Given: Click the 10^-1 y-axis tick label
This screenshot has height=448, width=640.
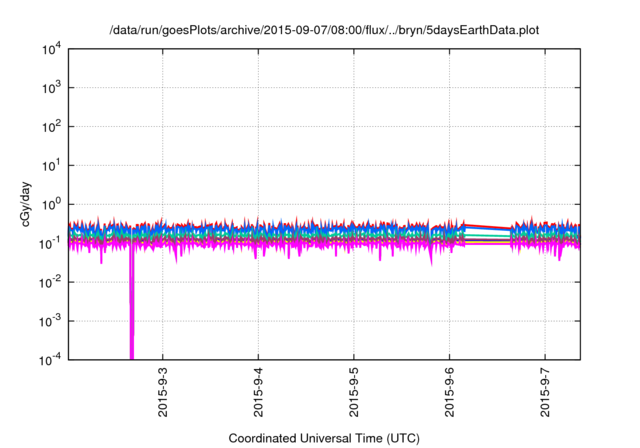Looking at the screenshot, I should pyautogui.click(x=50, y=243).
